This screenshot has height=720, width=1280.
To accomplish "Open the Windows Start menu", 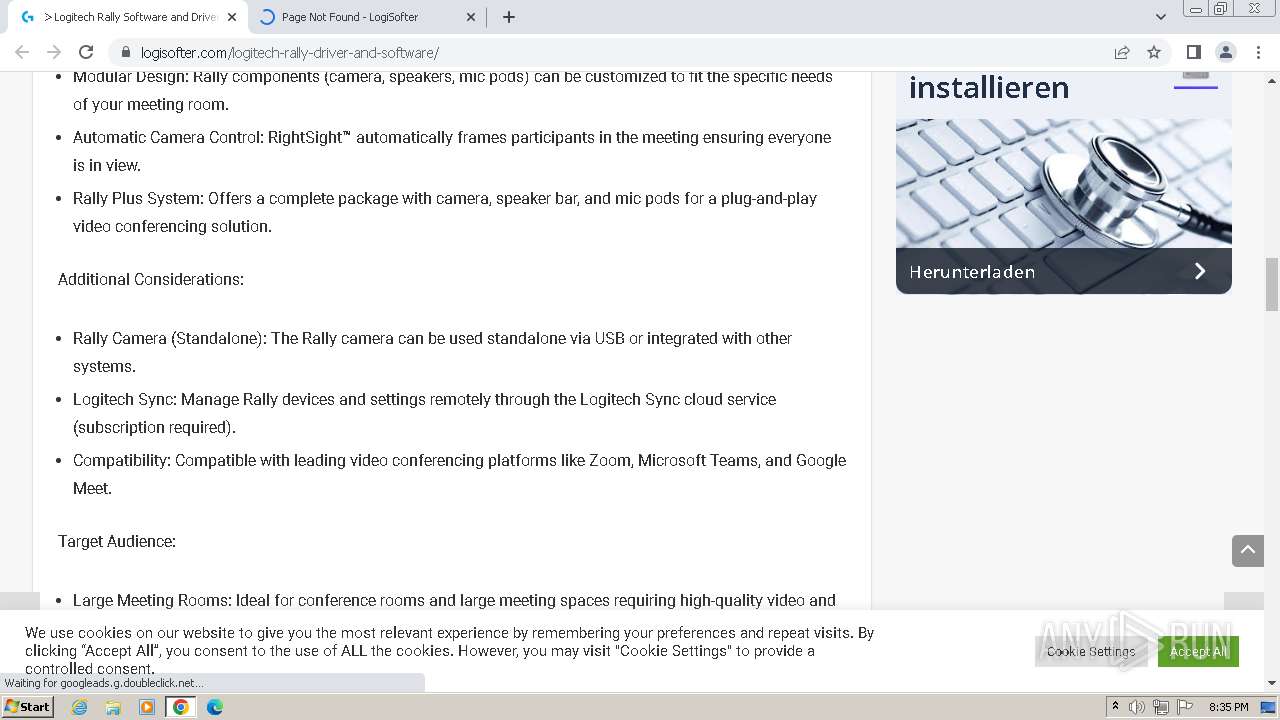I will (27, 707).
